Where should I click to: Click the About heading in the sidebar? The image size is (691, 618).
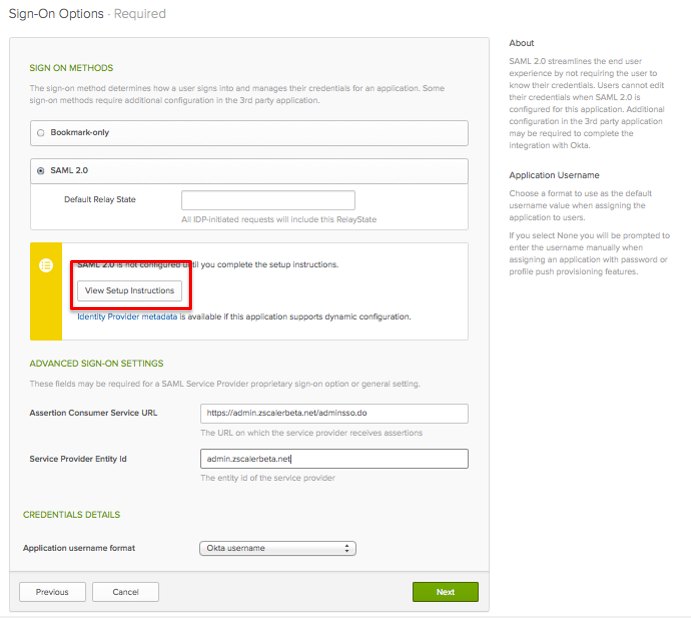521,43
